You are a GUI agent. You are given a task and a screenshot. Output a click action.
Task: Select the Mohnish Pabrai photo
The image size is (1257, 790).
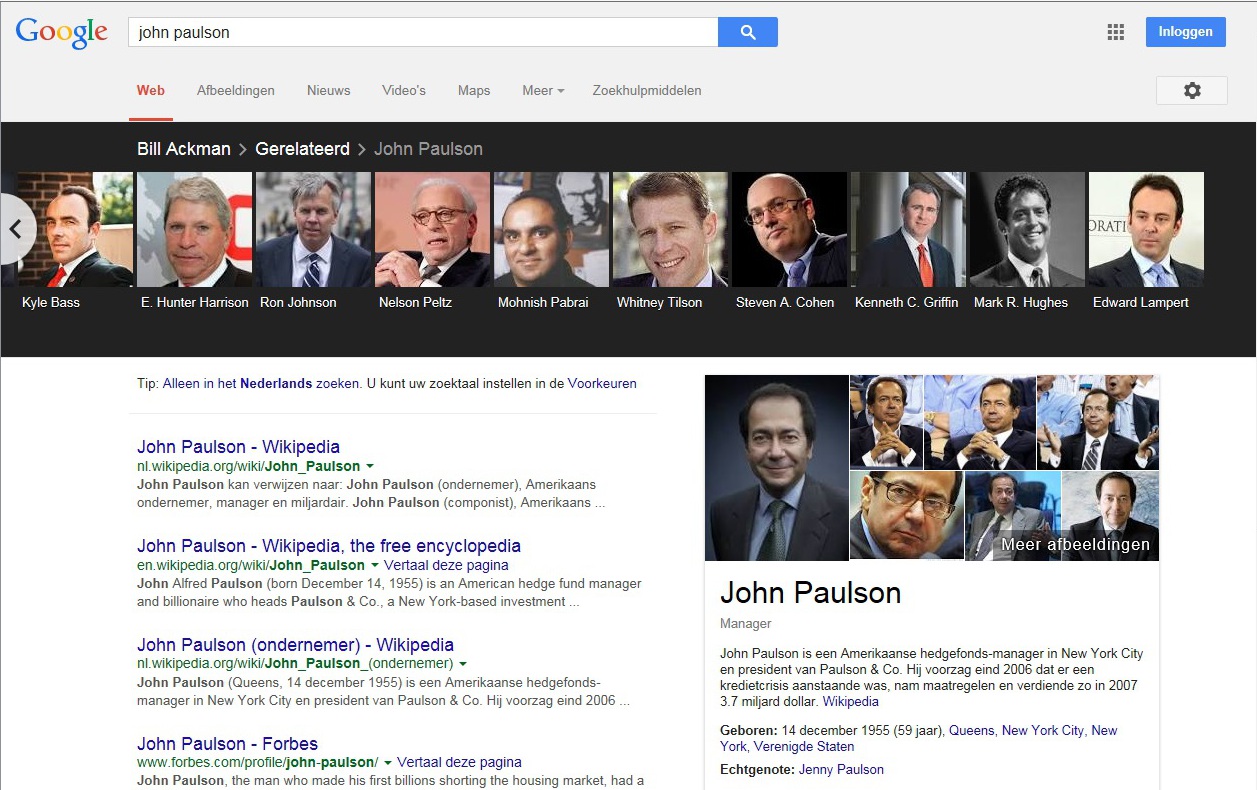pyautogui.click(x=551, y=230)
